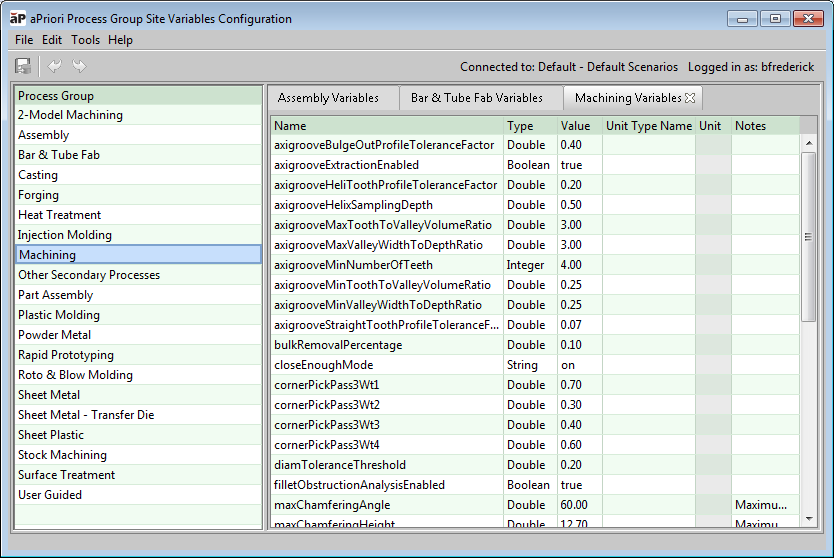Screen dimensions: 834x558
Task: Select Sheet Metal process group
Action: click(50, 395)
